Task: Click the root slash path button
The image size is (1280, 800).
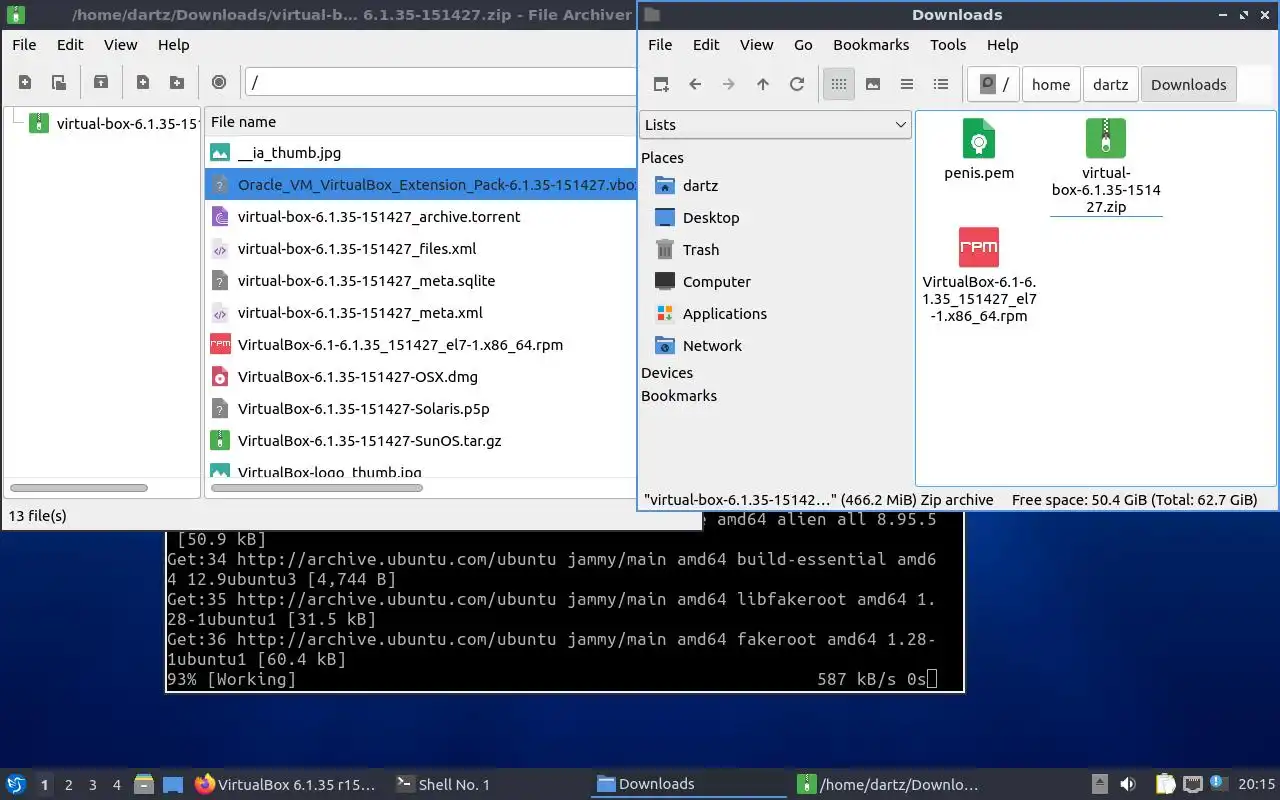Action: point(994,85)
